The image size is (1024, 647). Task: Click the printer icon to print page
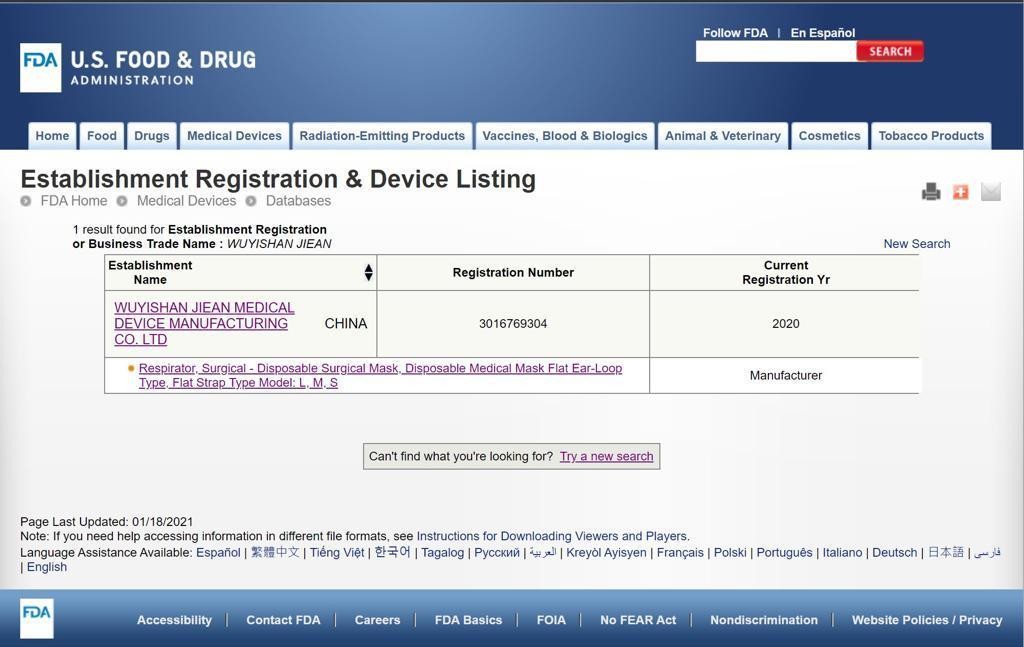click(x=931, y=192)
